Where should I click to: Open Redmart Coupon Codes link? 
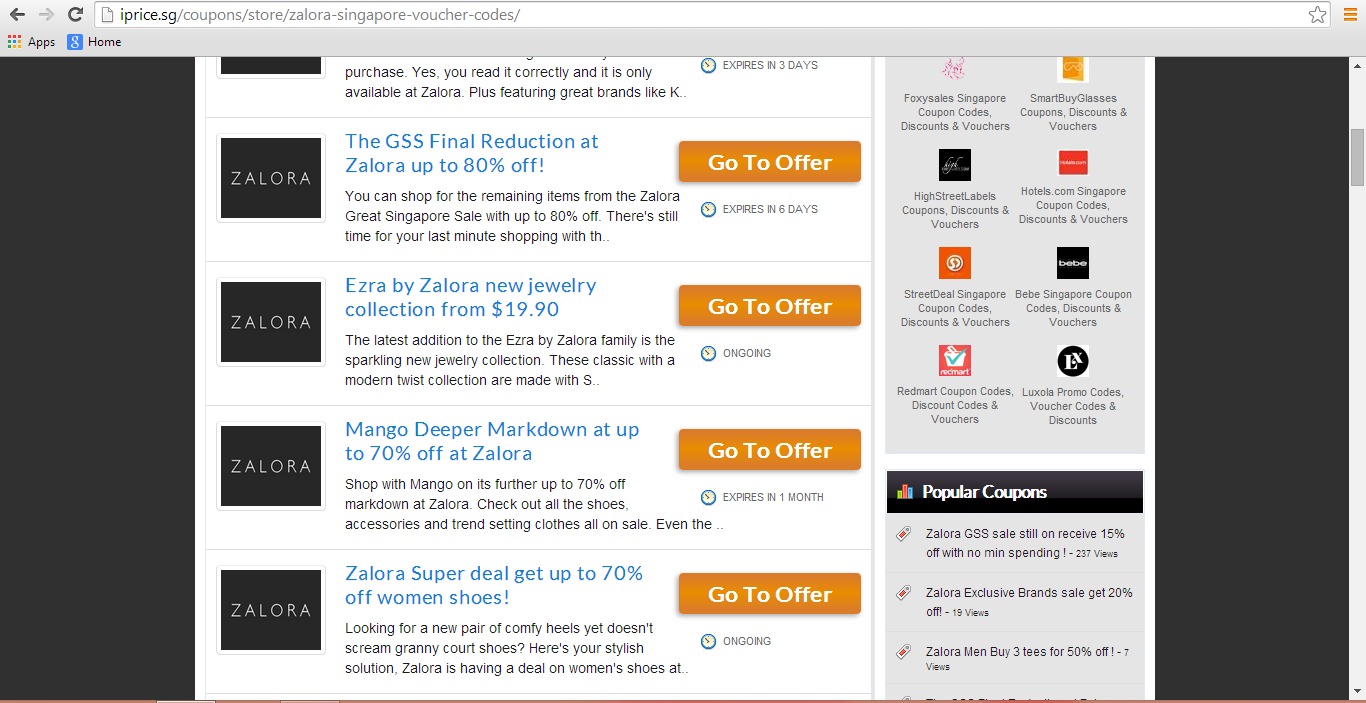955,405
